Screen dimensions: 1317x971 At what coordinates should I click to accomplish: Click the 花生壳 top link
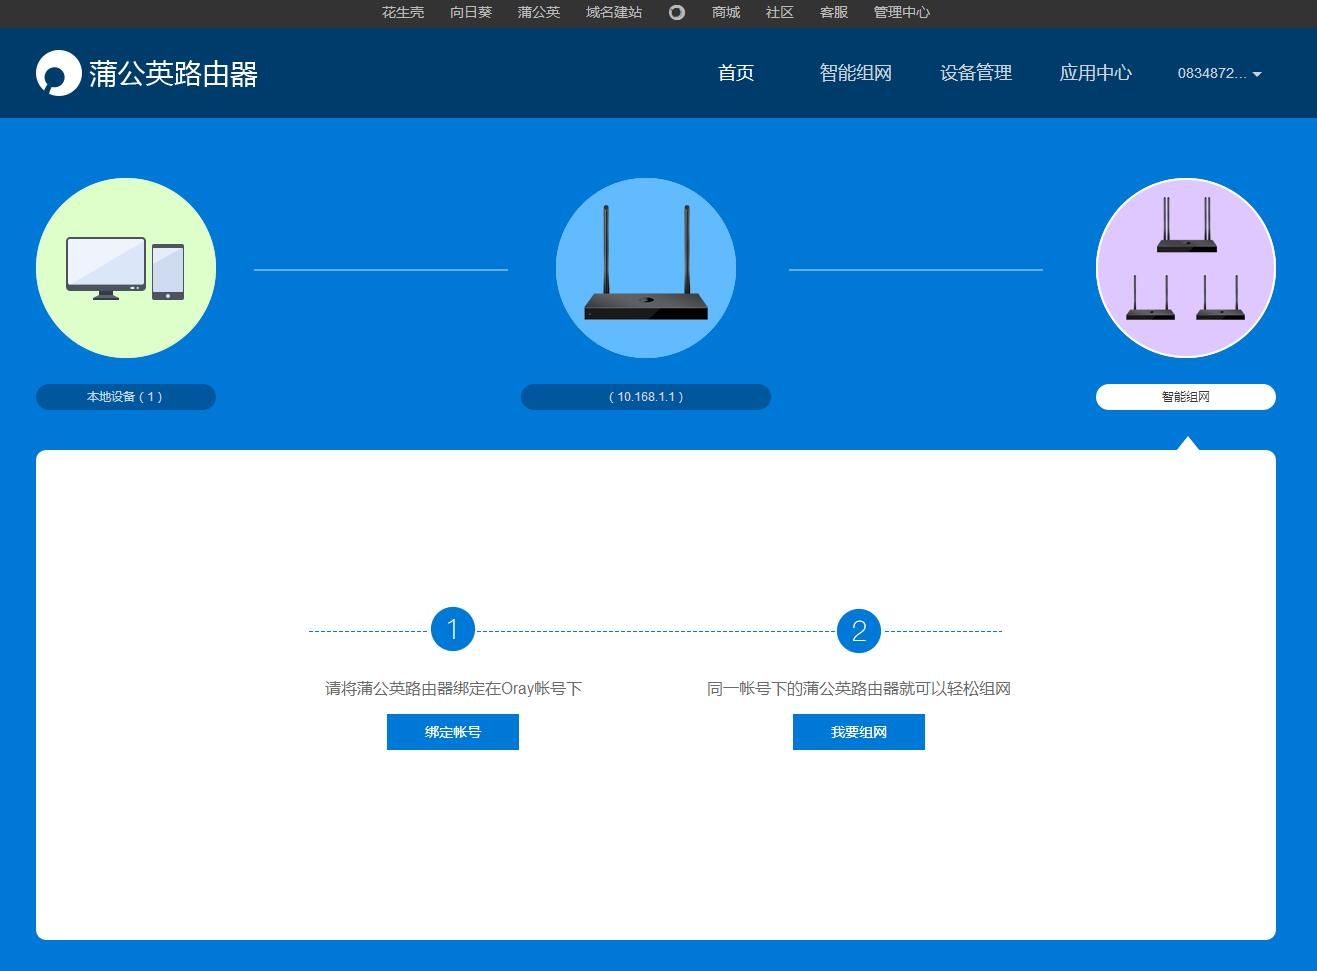[x=403, y=13]
